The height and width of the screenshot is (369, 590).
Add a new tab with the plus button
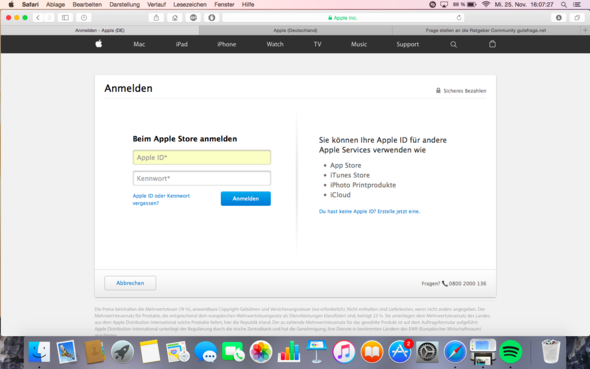(x=585, y=30)
